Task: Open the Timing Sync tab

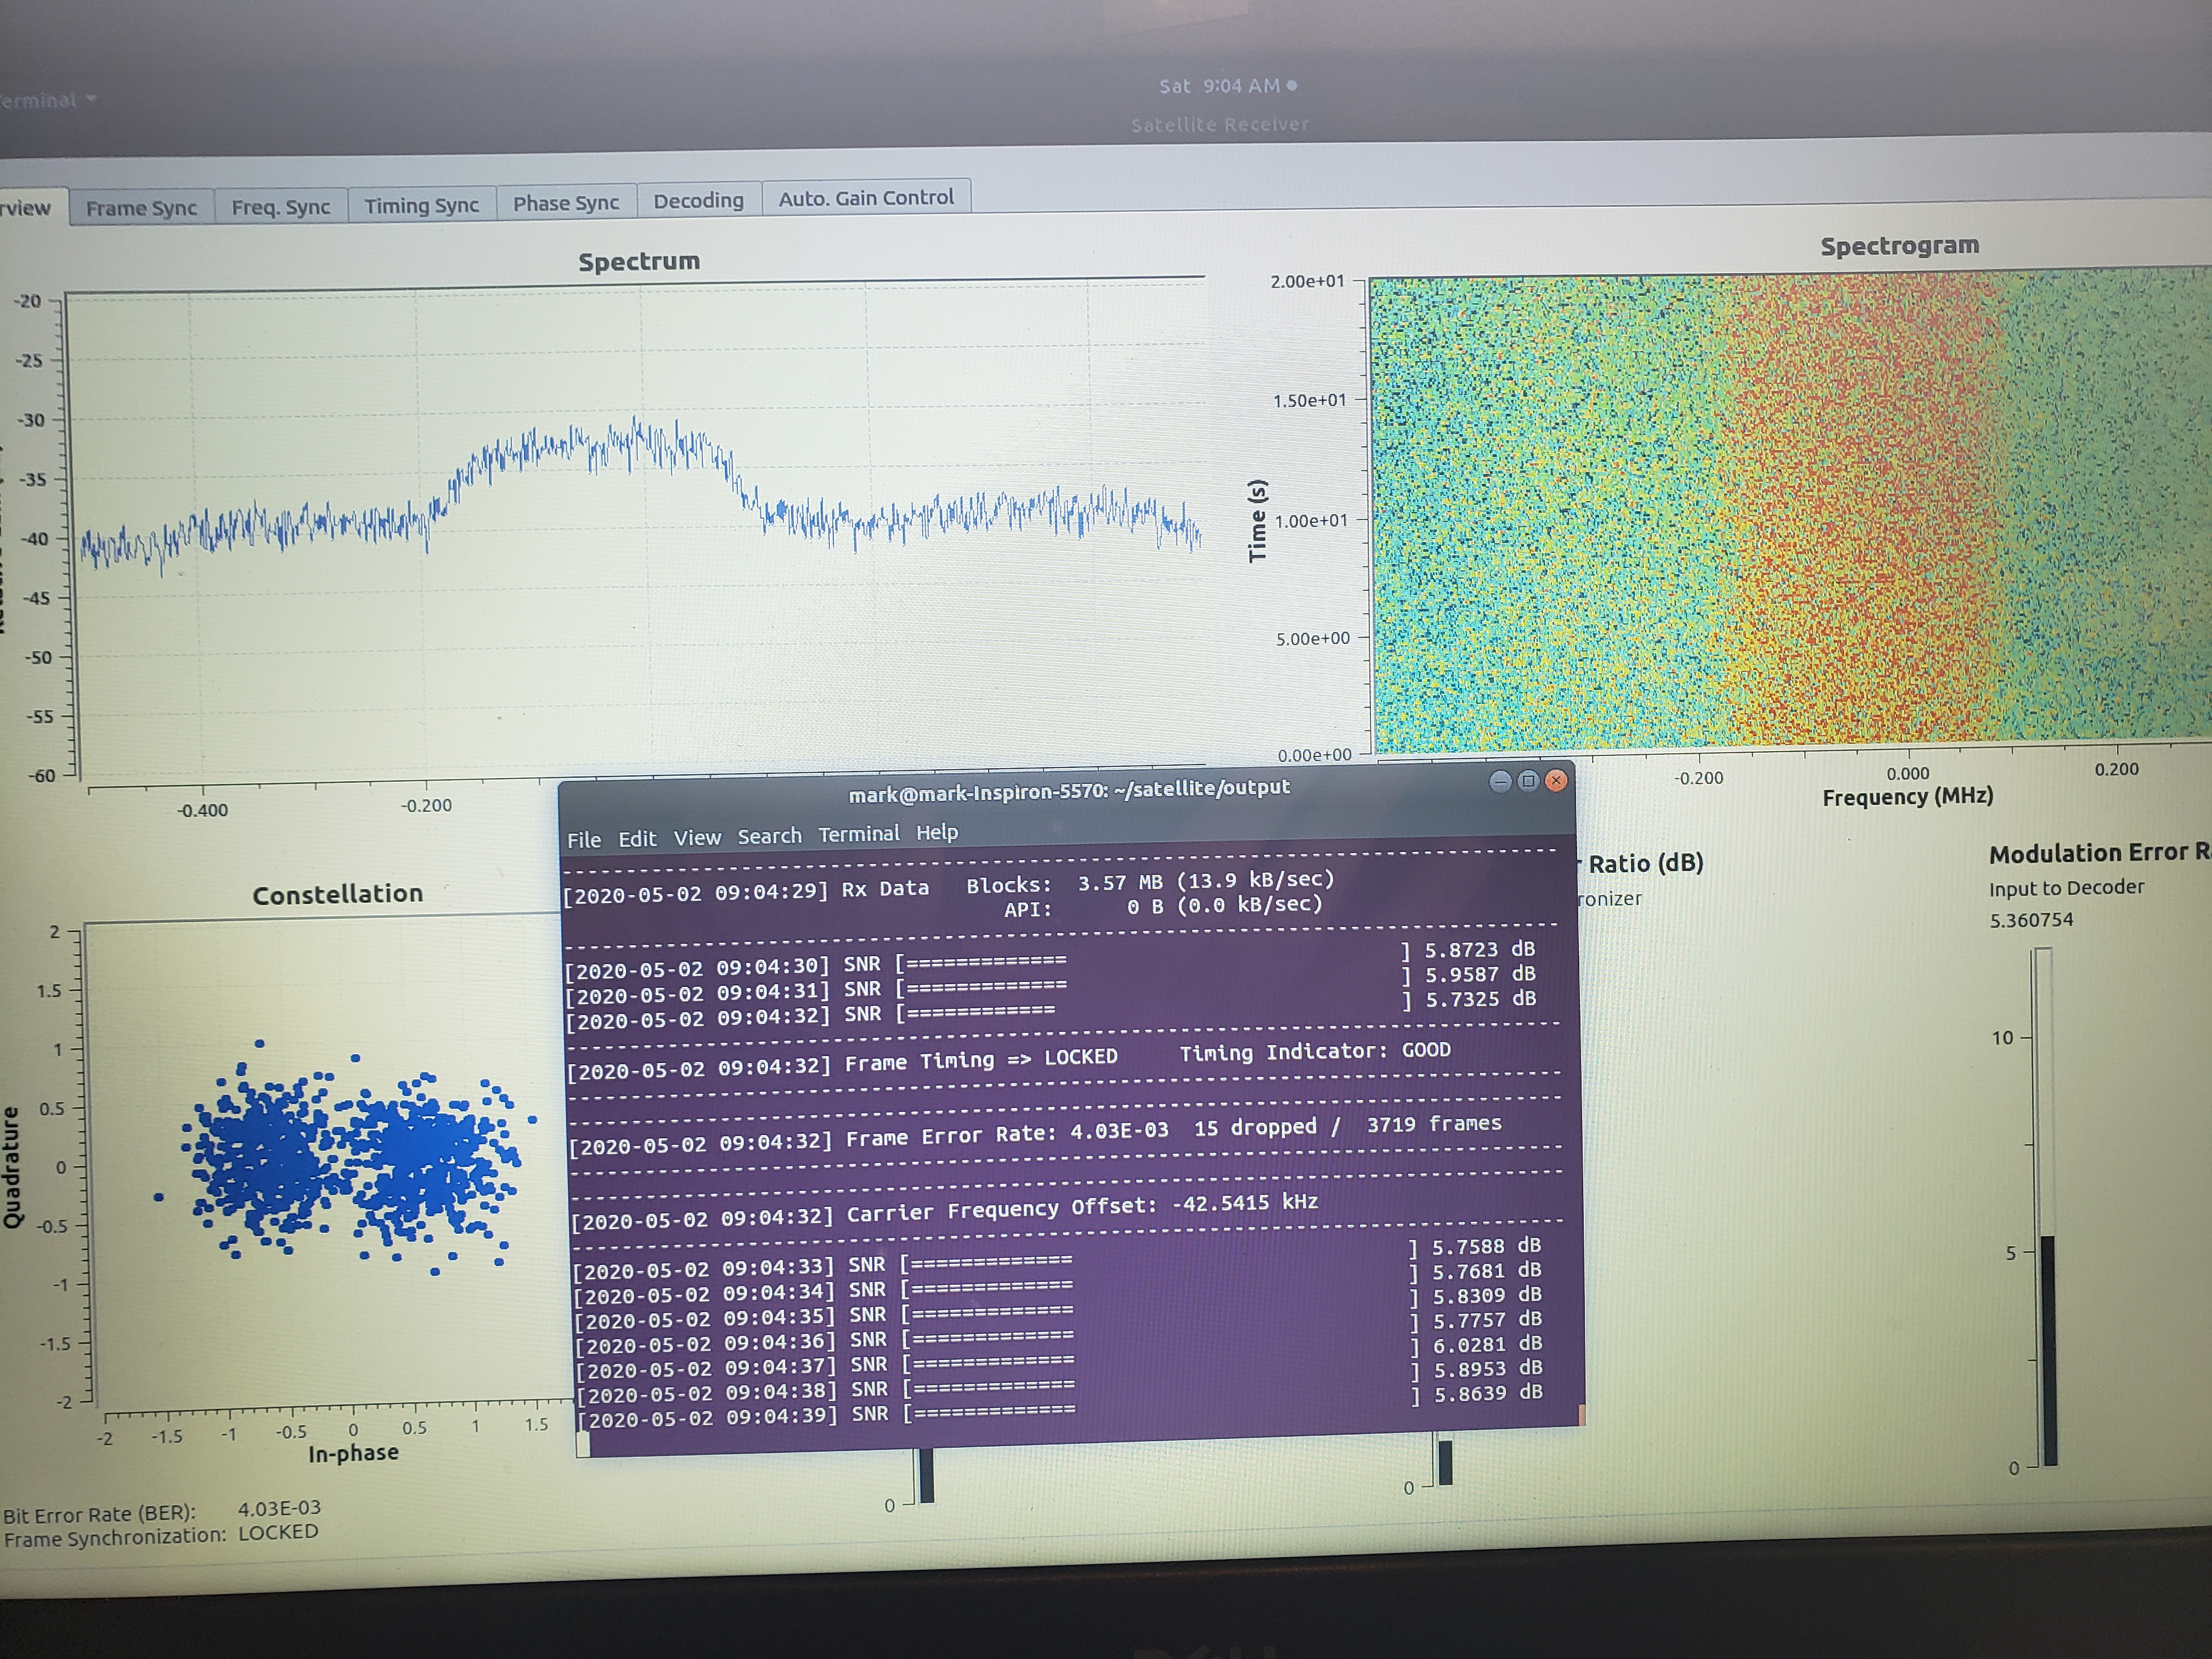Action: tap(421, 205)
